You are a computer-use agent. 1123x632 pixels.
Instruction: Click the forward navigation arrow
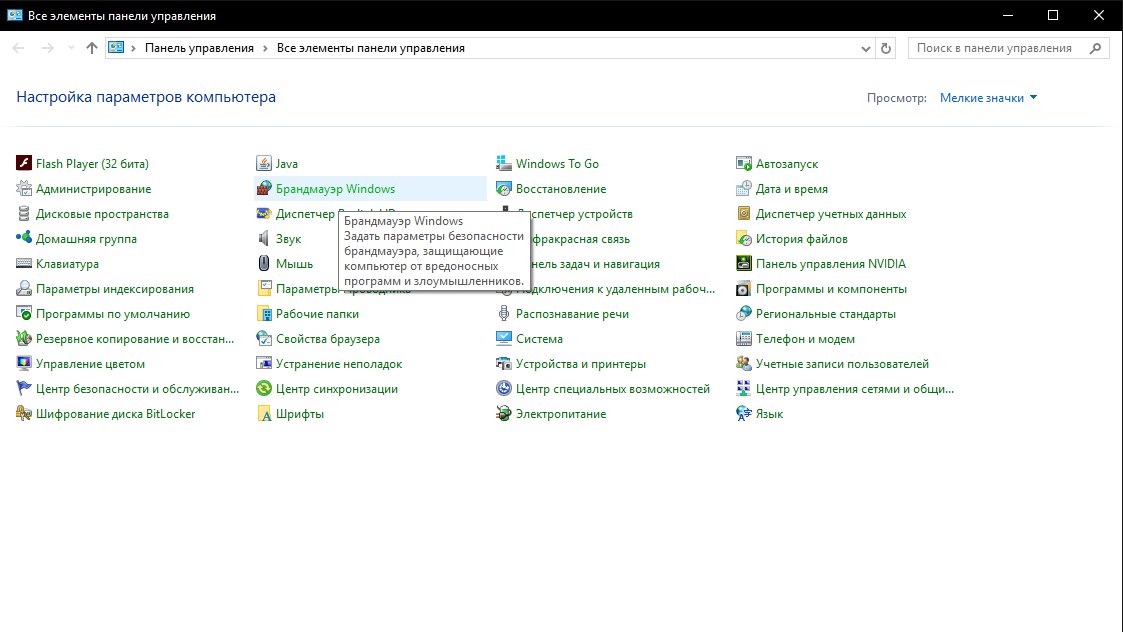[x=47, y=48]
